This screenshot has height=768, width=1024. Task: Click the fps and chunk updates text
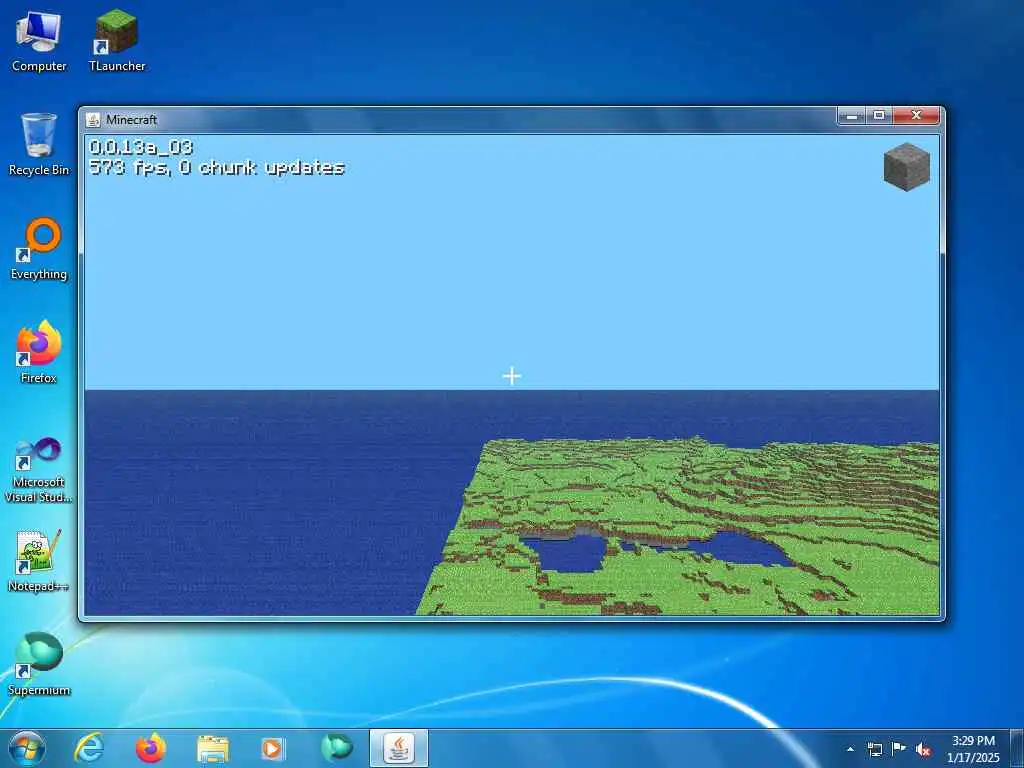pos(216,168)
